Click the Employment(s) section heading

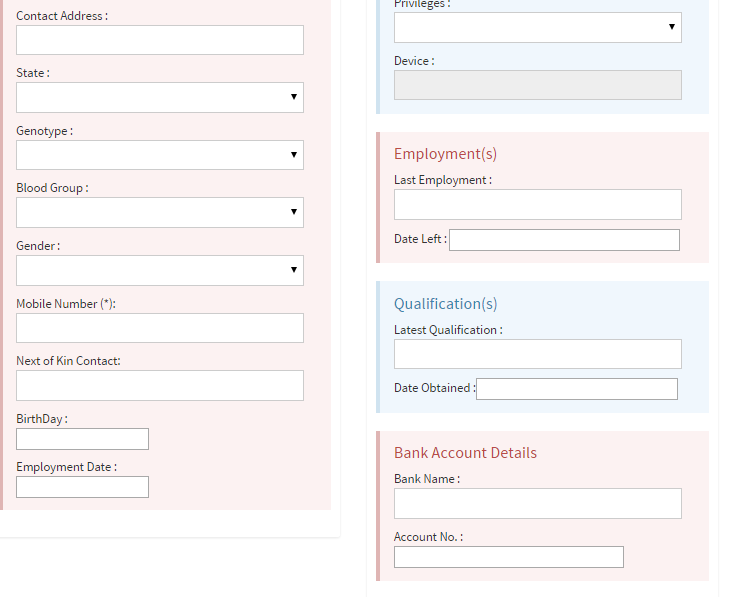click(445, 154)
